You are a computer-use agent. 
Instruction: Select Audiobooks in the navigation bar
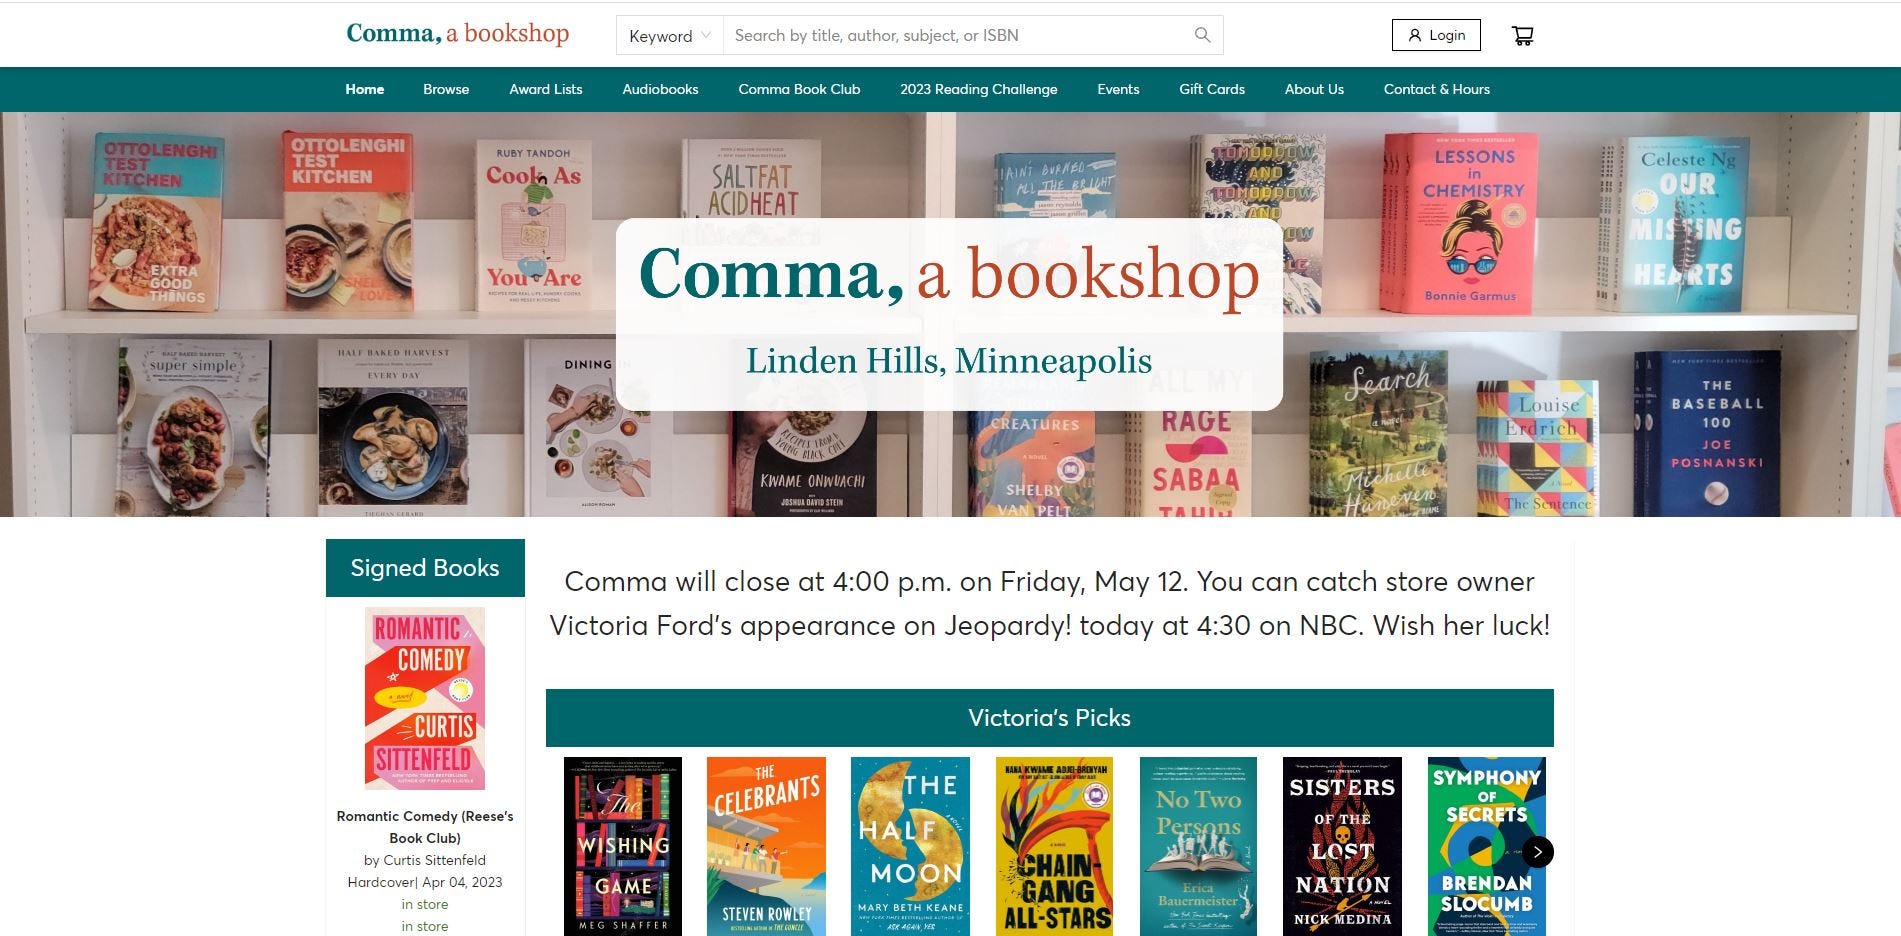pyautogui.click(x=660, y=89)
